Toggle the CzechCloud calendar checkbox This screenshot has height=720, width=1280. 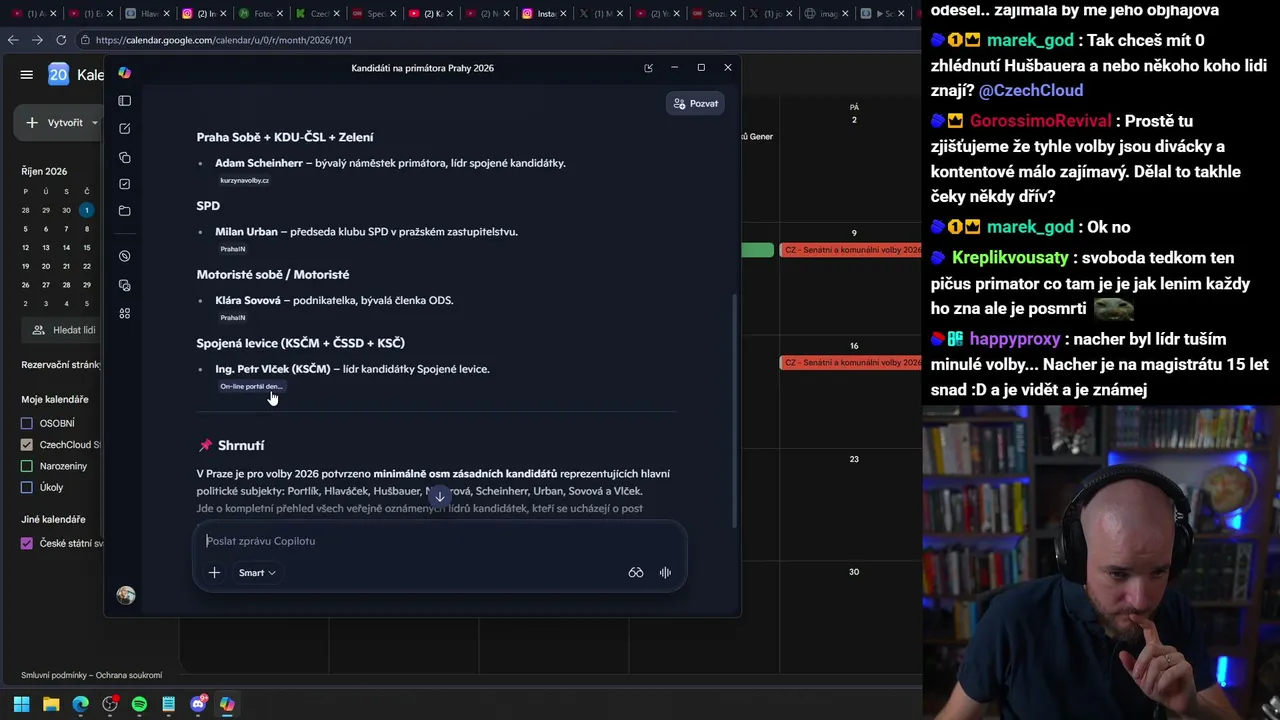tap(27, 445)
